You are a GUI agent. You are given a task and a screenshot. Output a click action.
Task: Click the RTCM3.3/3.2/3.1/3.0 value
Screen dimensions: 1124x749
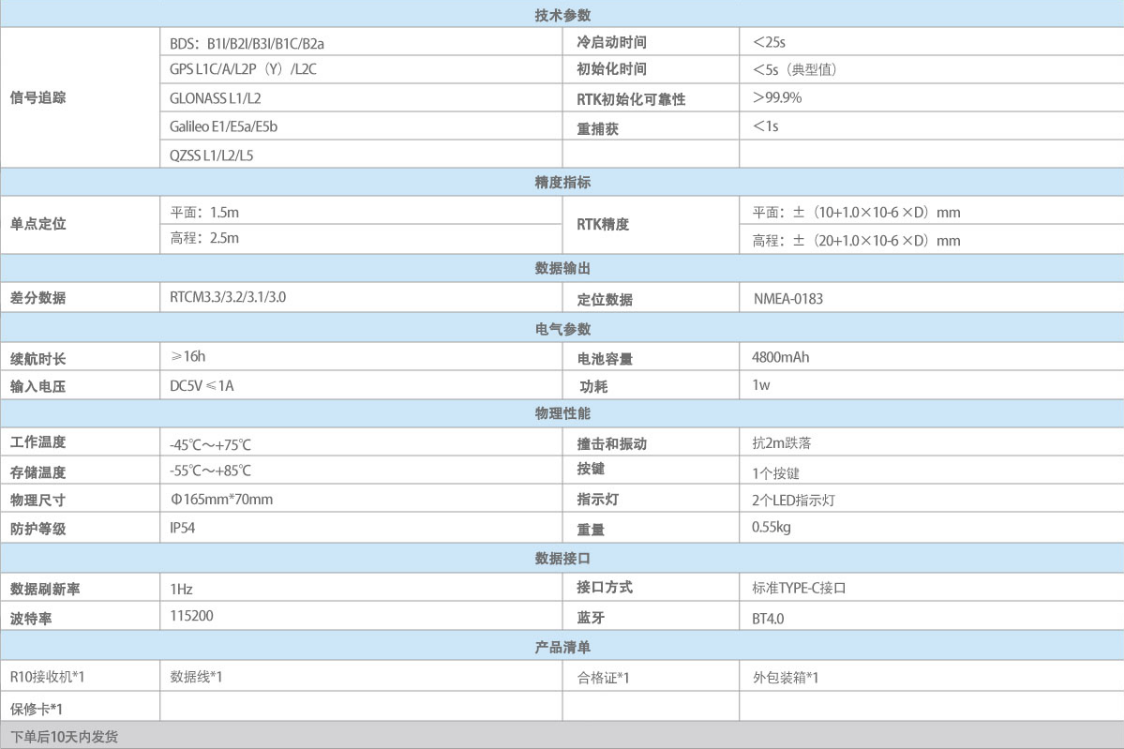click(x=228, y=298)
